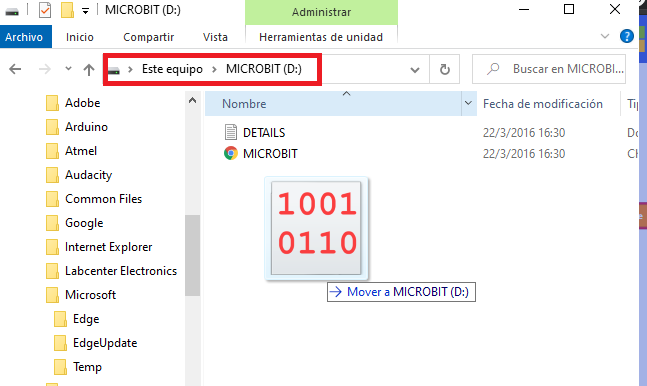The width and height of the screenshot is (647, 386).
Task: Switch to the Vista ribbon tab
Action: (215, 37)
